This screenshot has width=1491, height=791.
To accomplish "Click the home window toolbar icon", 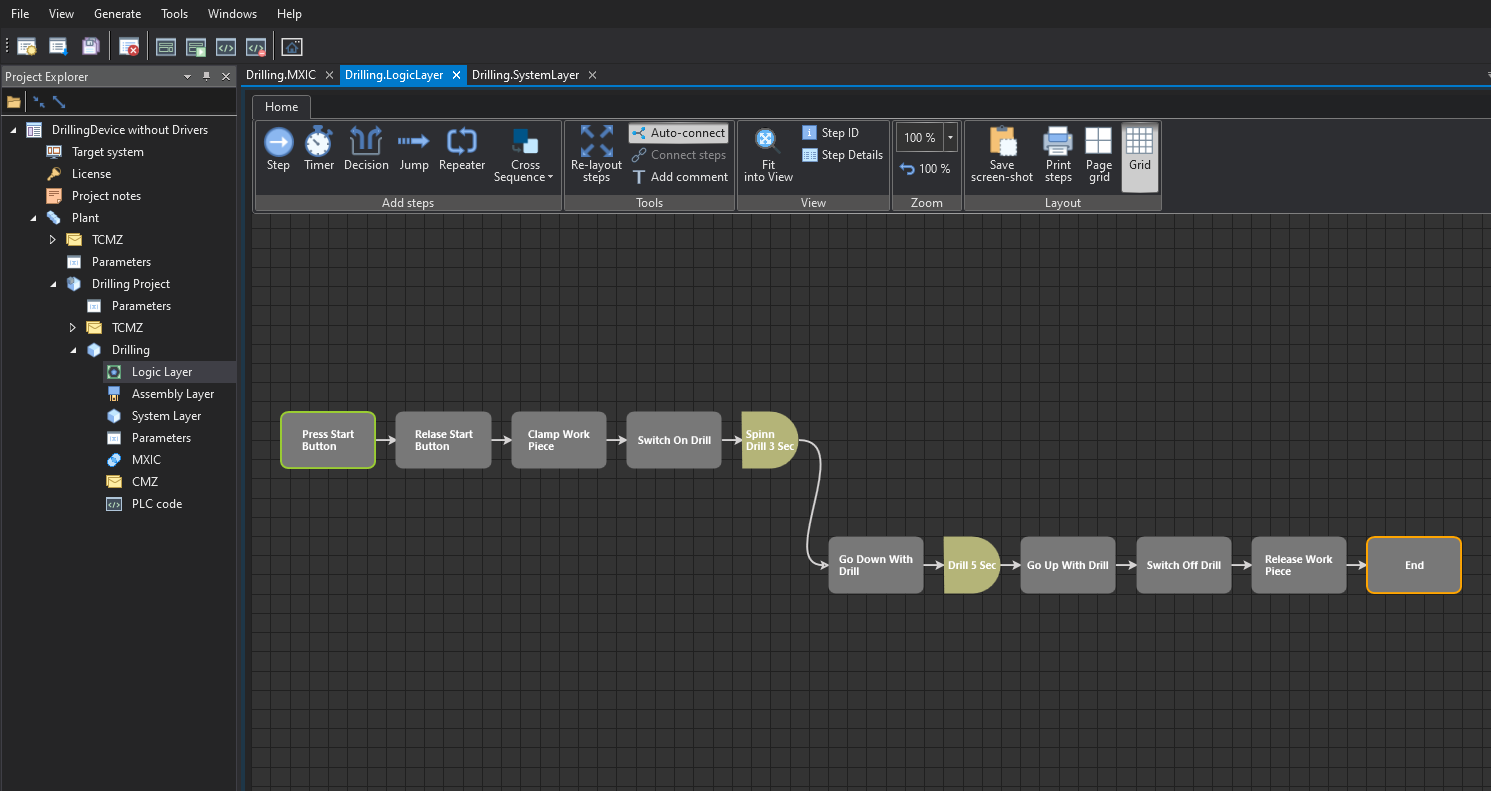I will pyautogui.click(x=291, y=46).
